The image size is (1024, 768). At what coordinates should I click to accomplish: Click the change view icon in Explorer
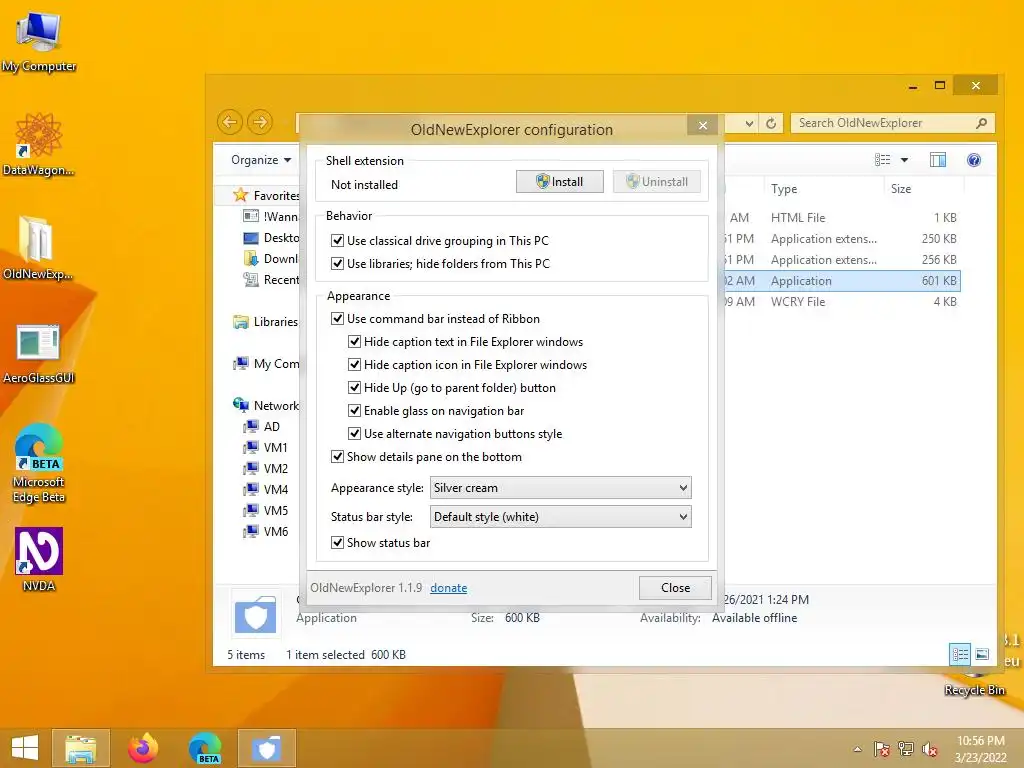882,160
